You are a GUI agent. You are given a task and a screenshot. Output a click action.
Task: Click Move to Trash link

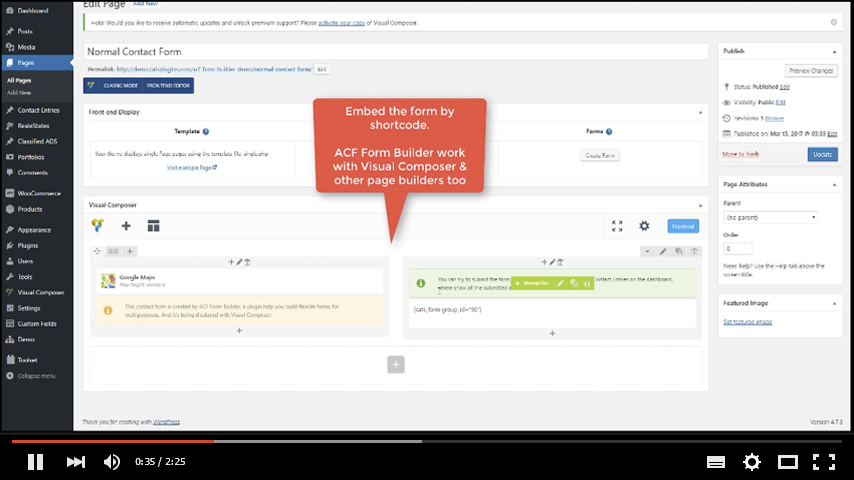(740, 154)
